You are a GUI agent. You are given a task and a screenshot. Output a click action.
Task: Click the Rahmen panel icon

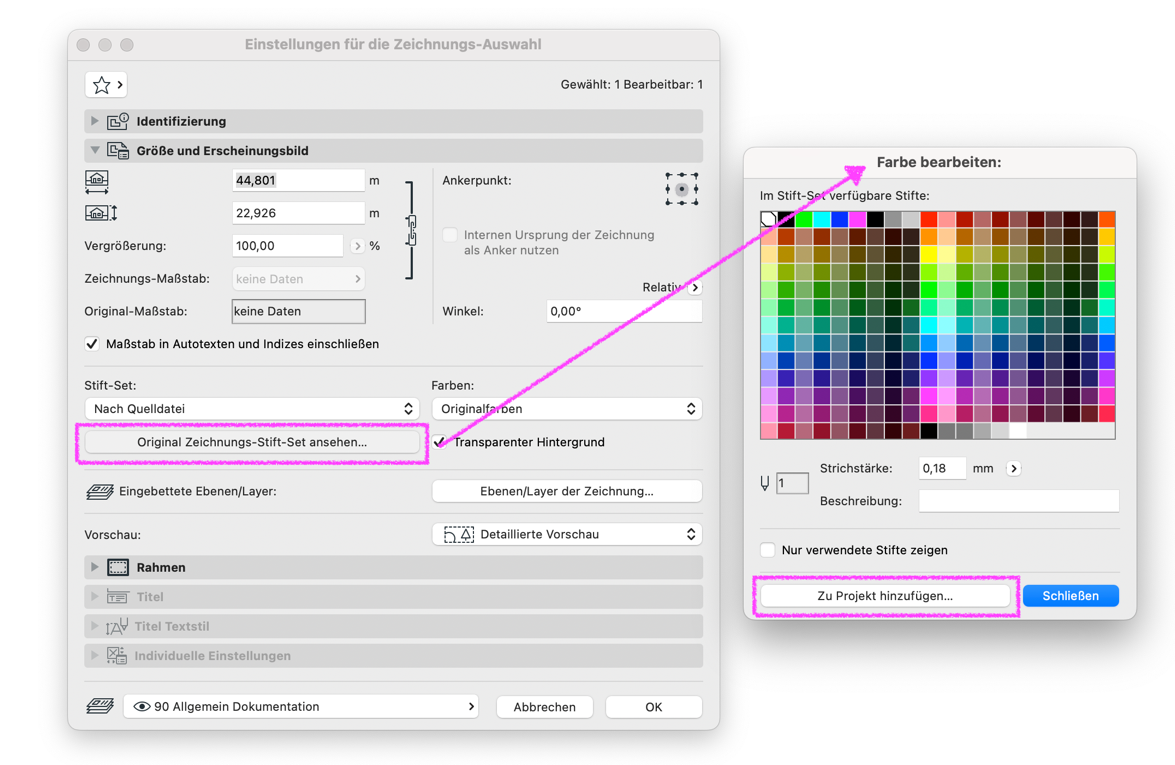click(118, 567)
